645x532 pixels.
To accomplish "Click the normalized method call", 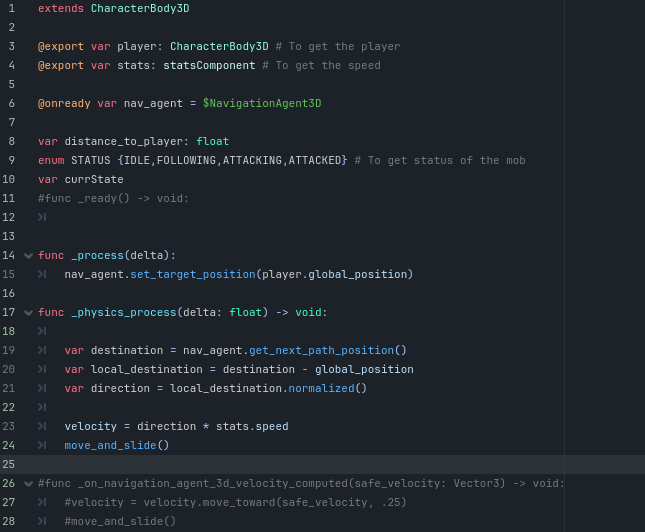I will coord(321,388).
